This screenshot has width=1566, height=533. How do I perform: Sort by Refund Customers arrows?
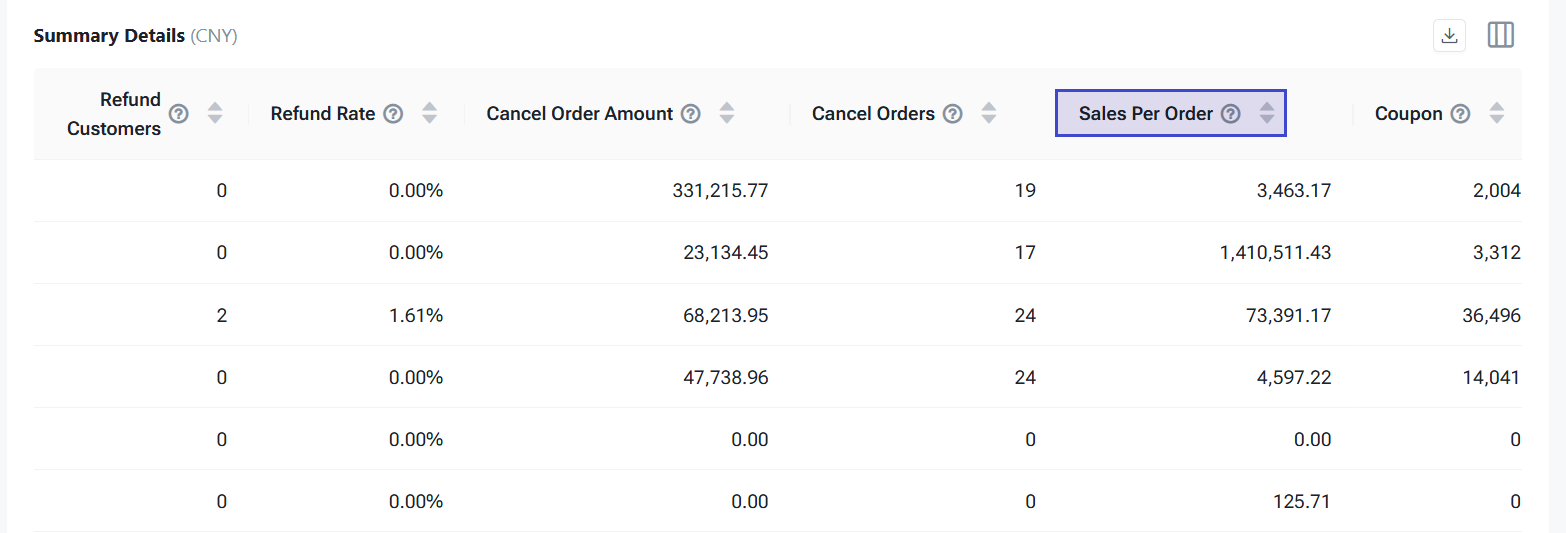[x=215, y=114]
